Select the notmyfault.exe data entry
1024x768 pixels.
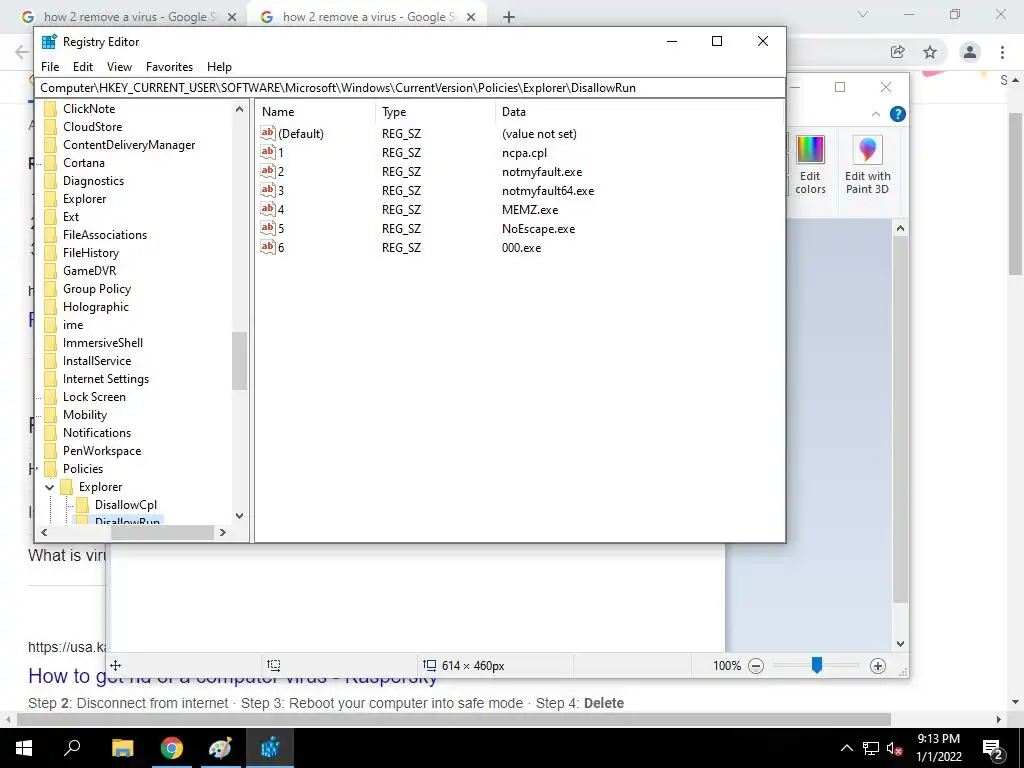[542, 172]
